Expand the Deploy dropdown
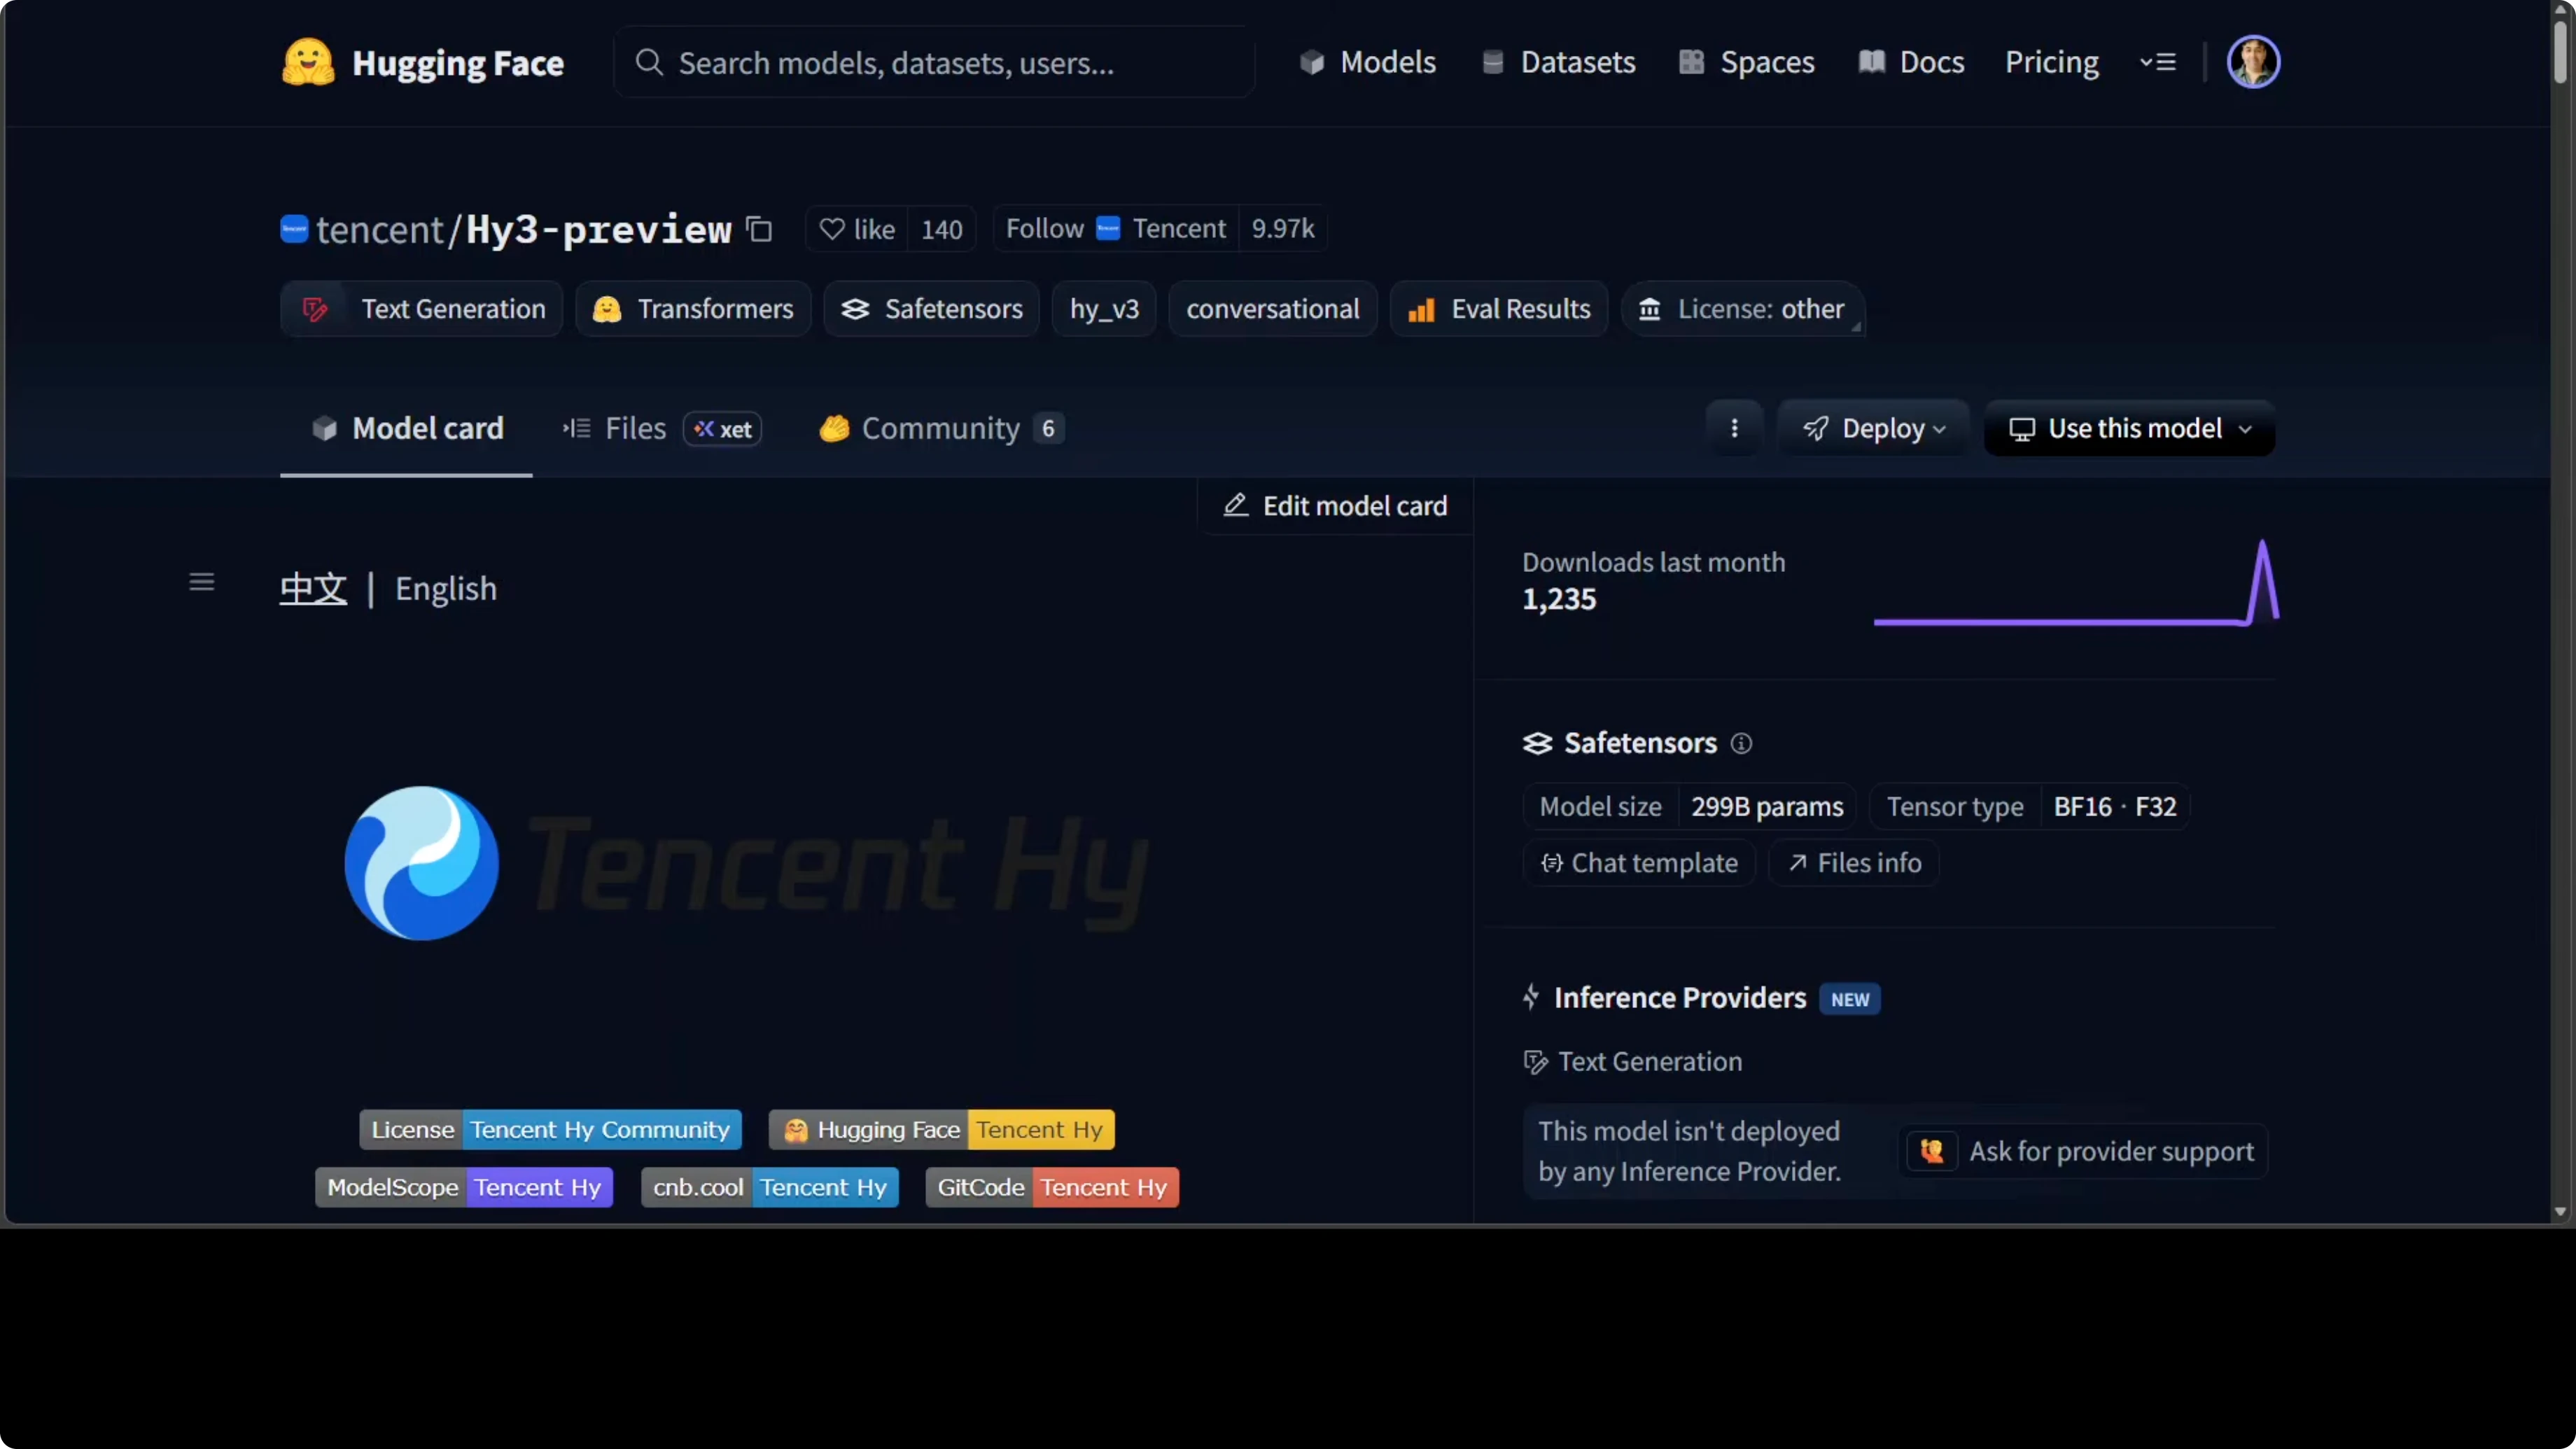 tap(1873, 428)
